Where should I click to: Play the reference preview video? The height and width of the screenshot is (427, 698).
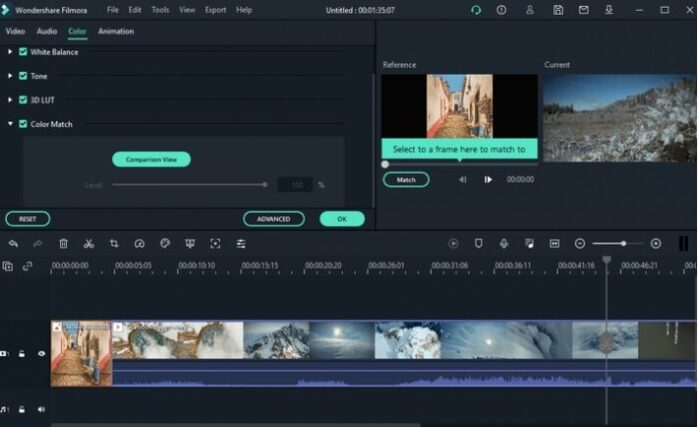pos(488,180)
